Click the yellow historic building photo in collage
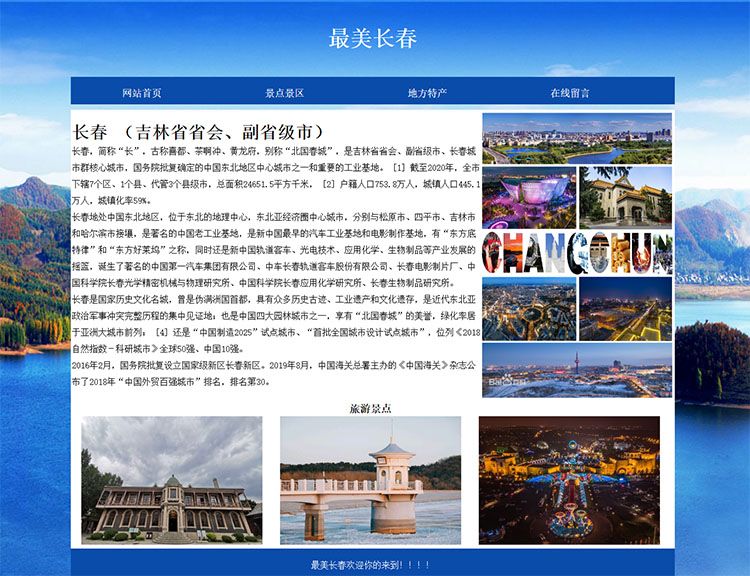Viewport: 750px width, 576px height. [x=625, y=197]
